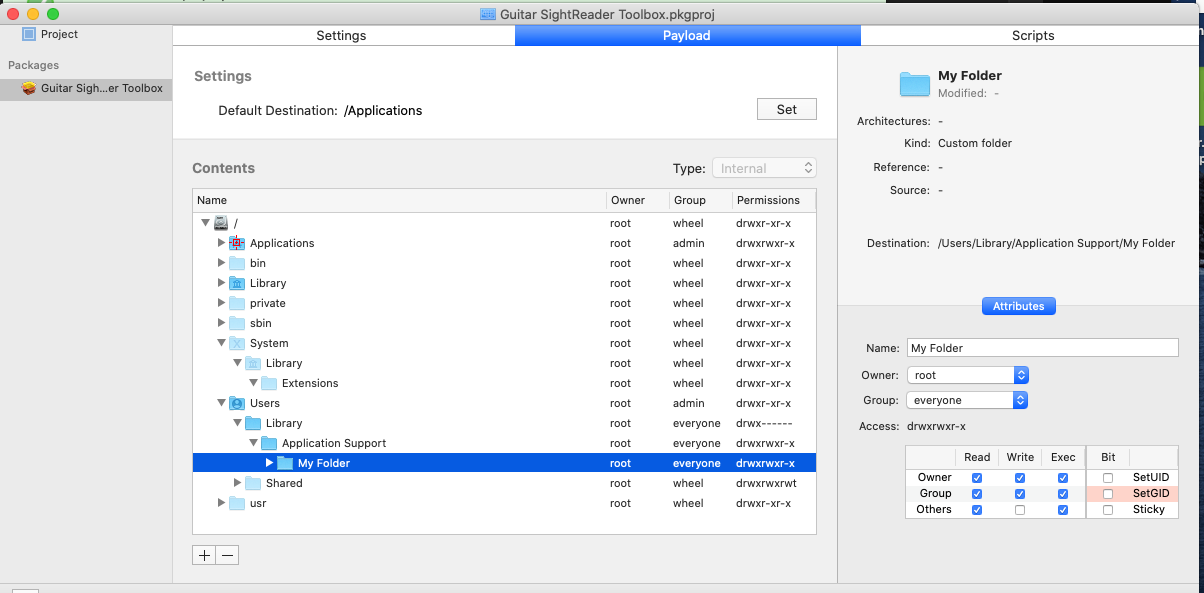Enable Others Write permission checkbox
Screen dimensions: 1204x593
(1020, 510)
